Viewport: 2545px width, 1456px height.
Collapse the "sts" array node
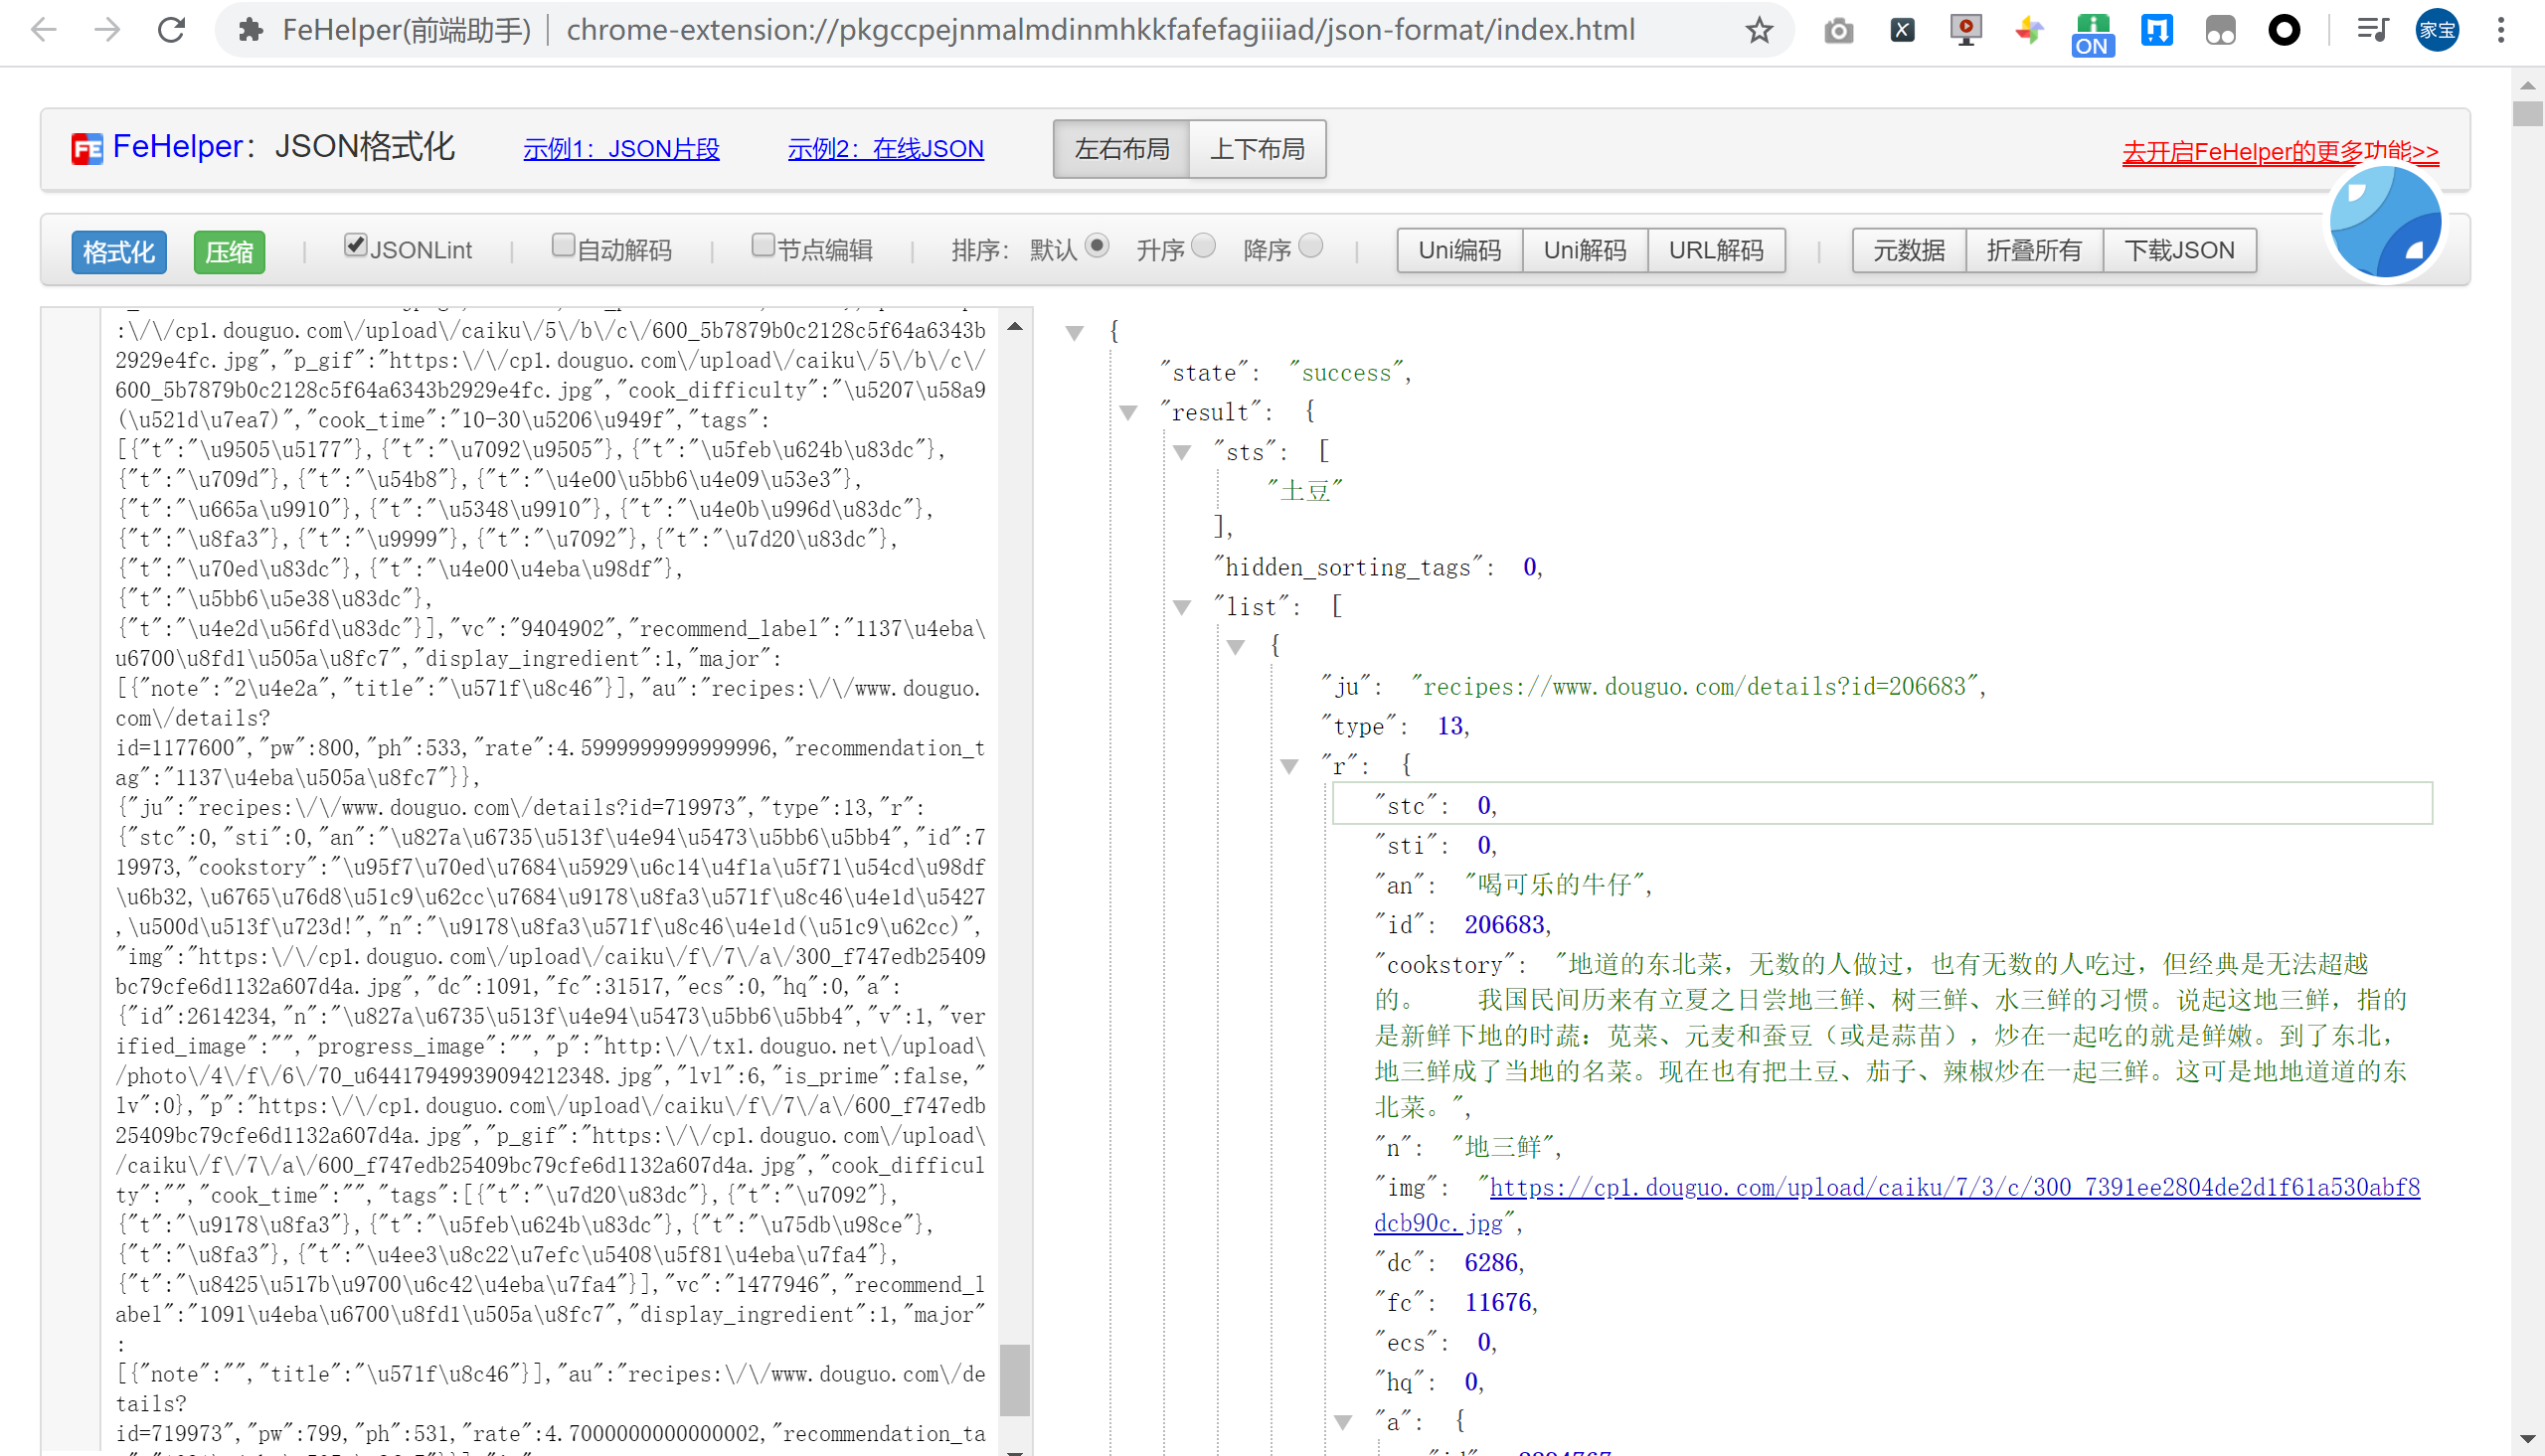1183,452
